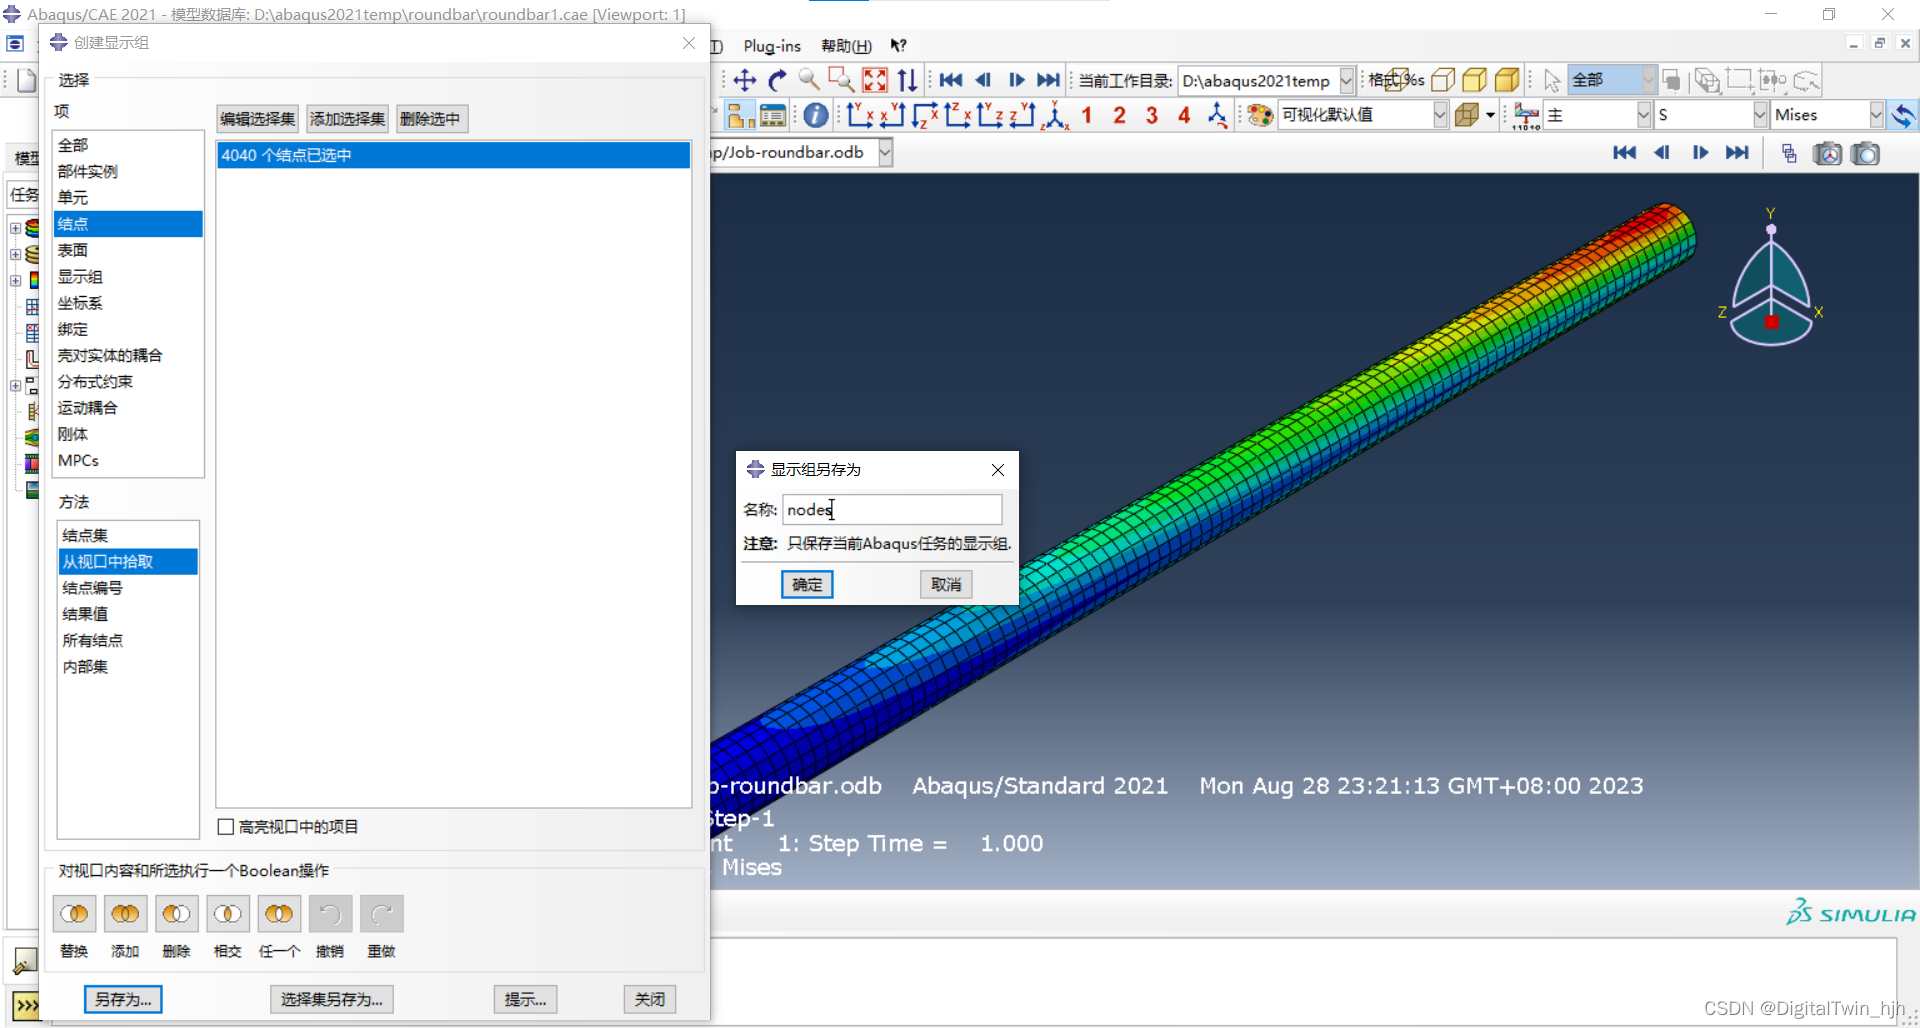Click the 添加选择集 button
The image size is (1920, 1028).
(x=347, y=119)
